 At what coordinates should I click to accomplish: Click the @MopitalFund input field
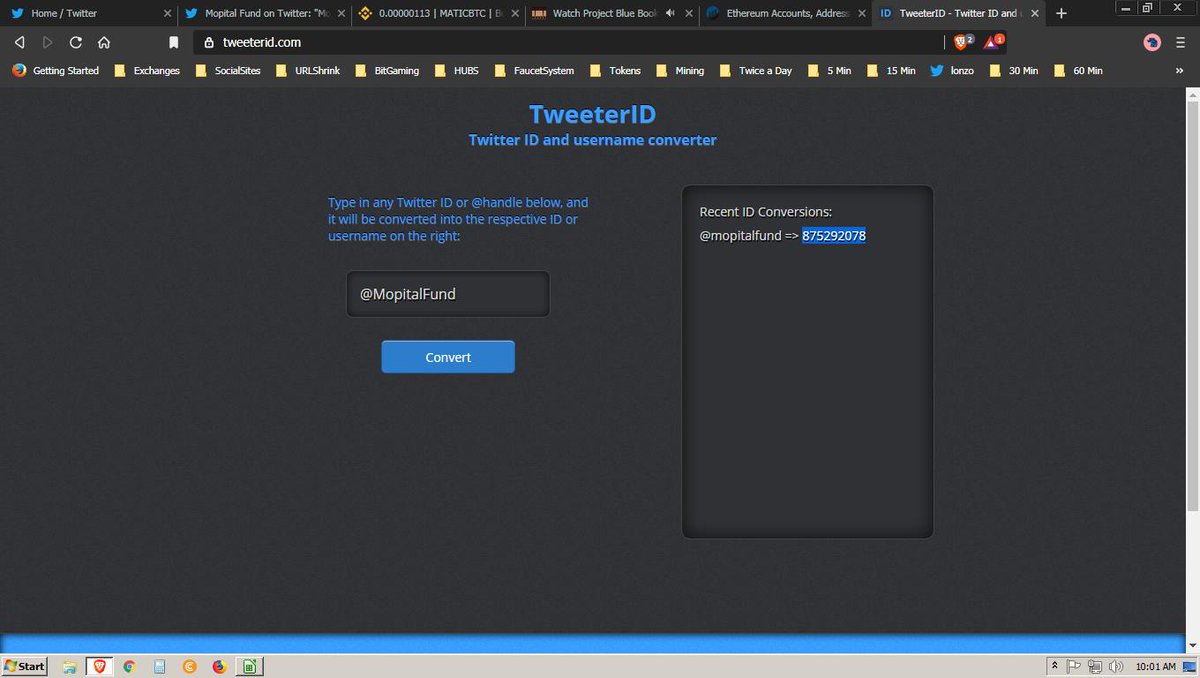(x=448, y=294)
